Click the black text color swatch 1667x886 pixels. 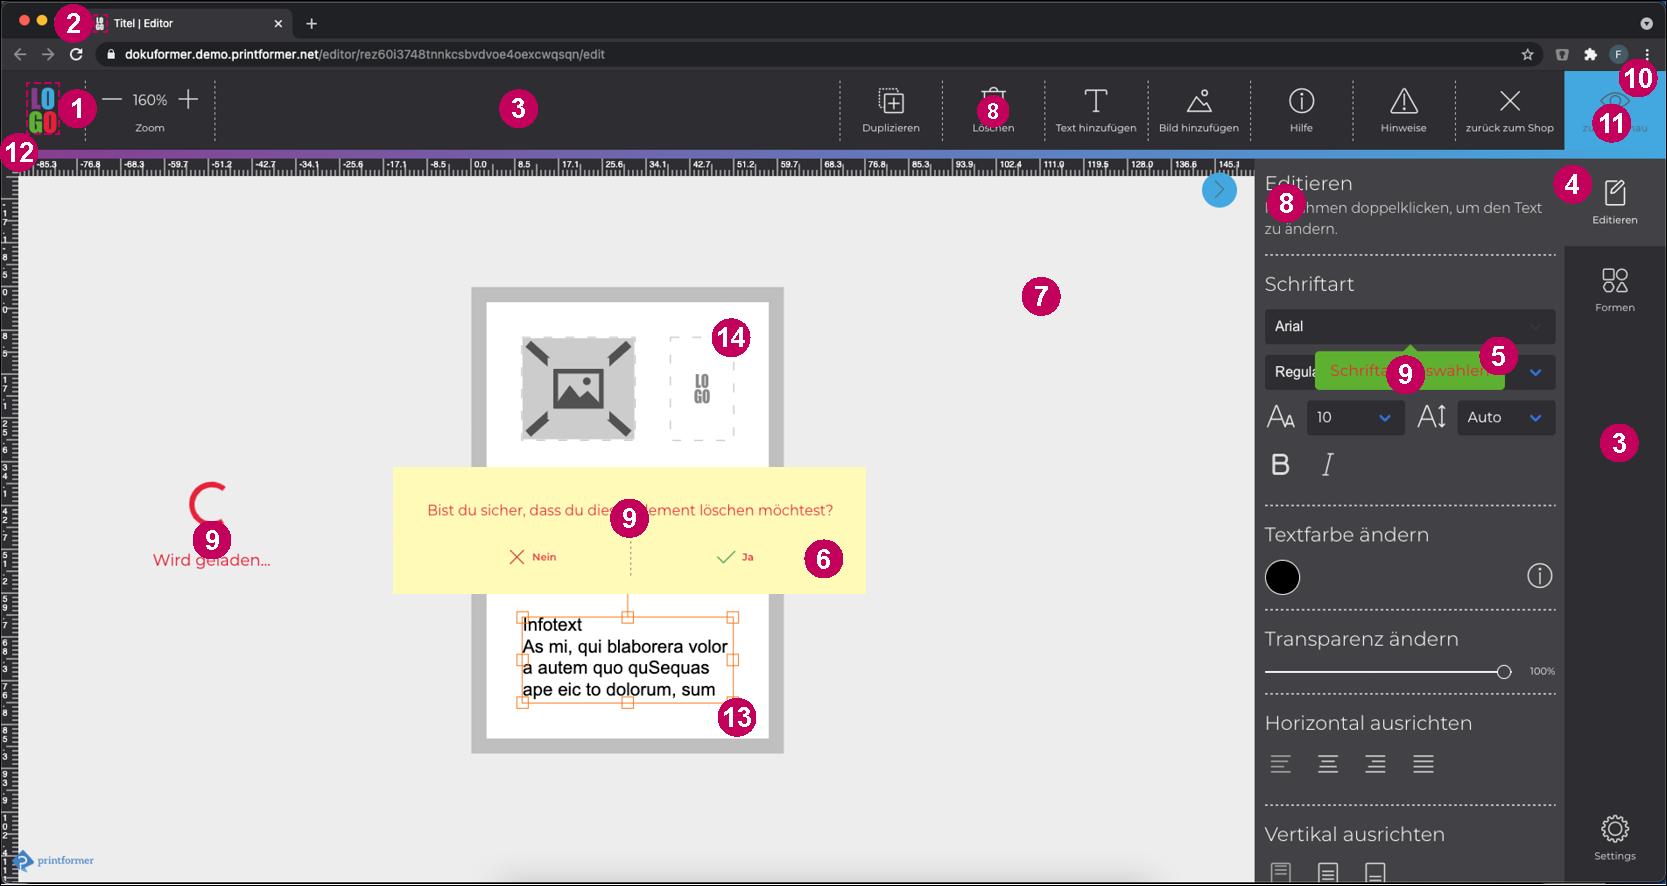[1282, 577]
